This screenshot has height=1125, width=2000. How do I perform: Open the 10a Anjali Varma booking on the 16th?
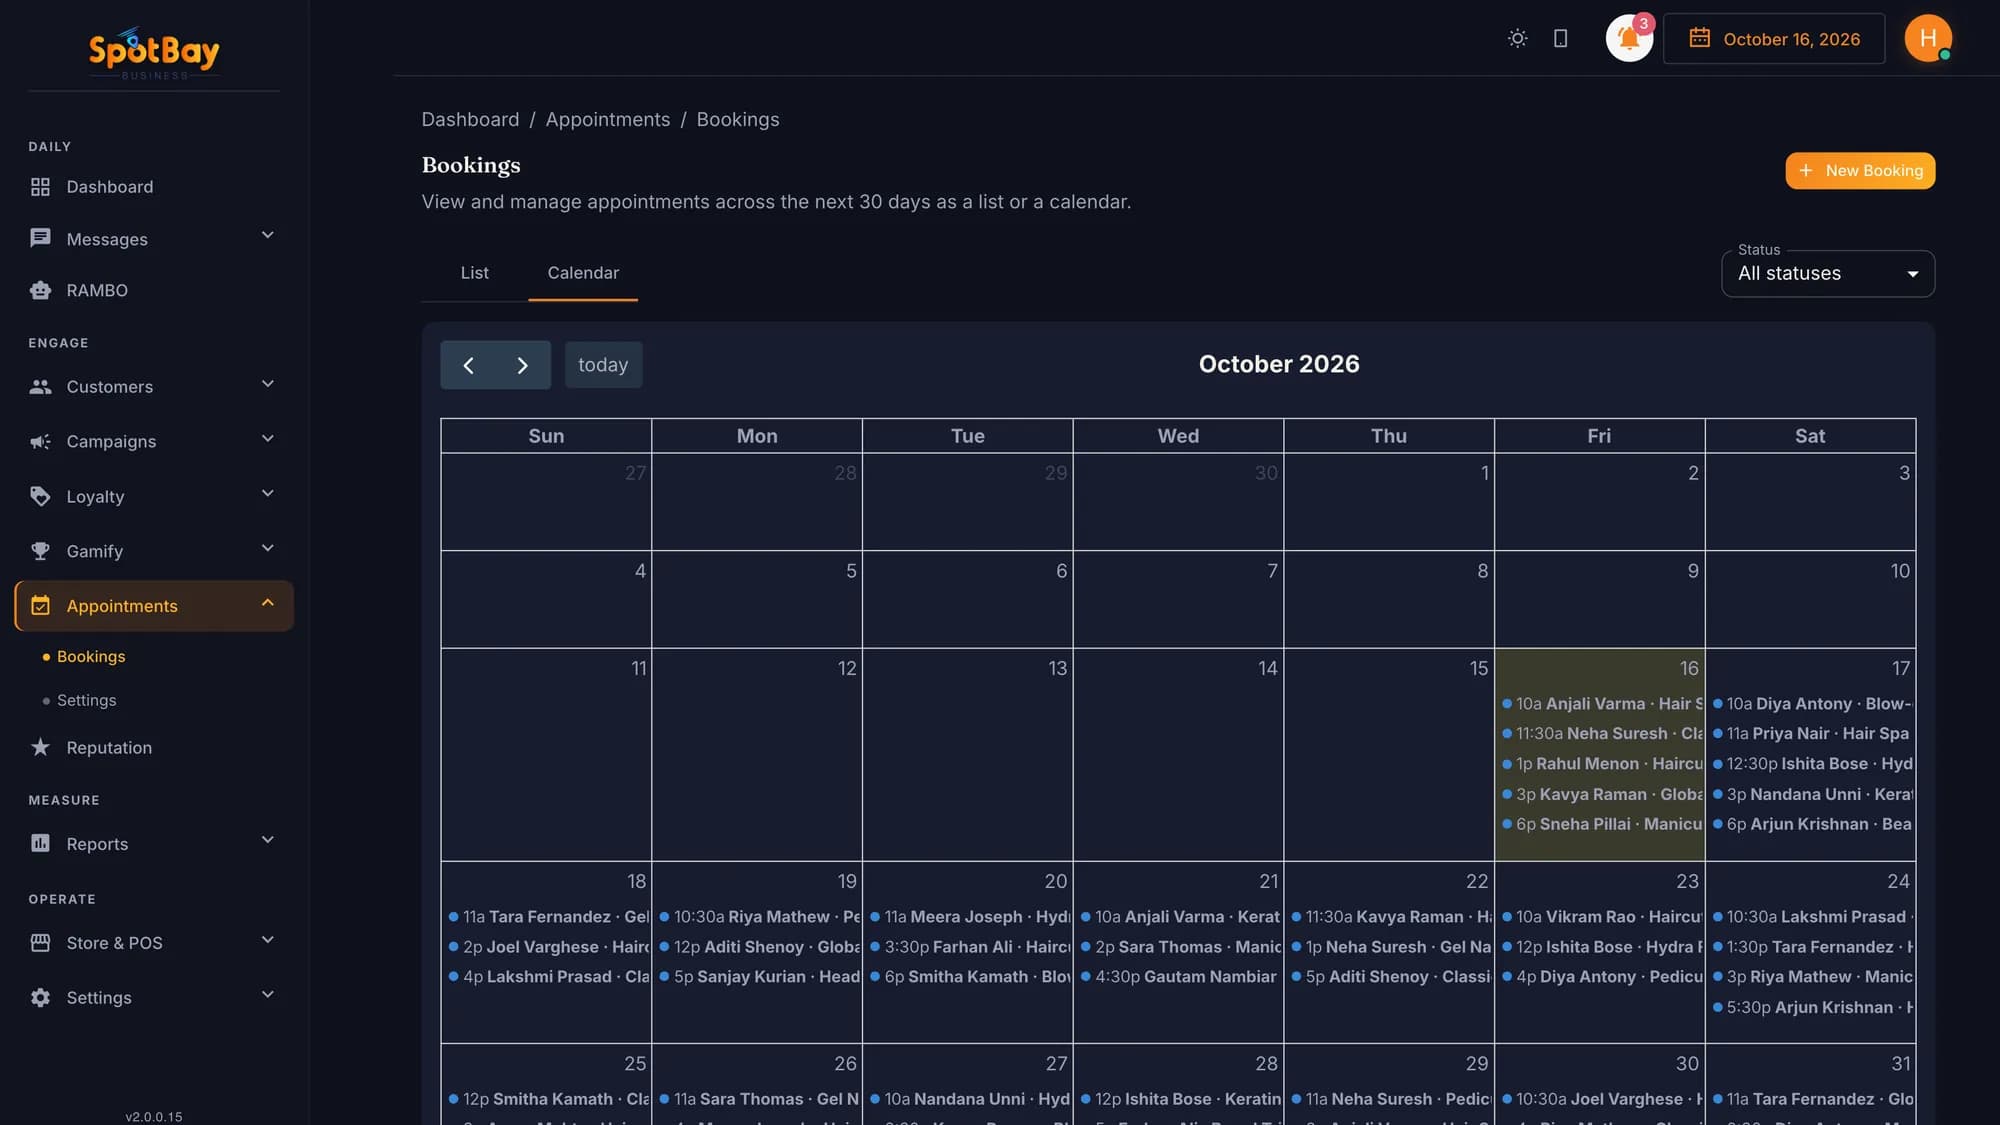pos(1601,704)
